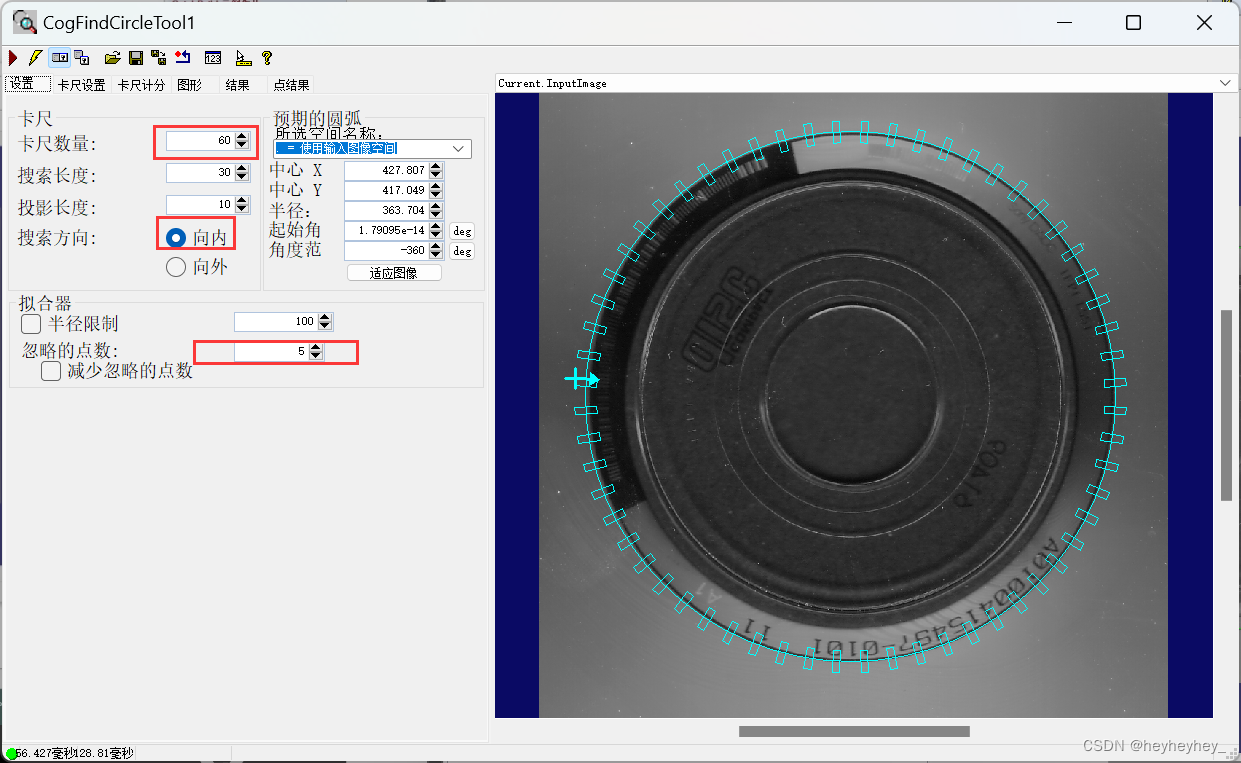Click the horizontal scrollbar below the image
The image size is (1241, 763).
[x=855, y=730]
